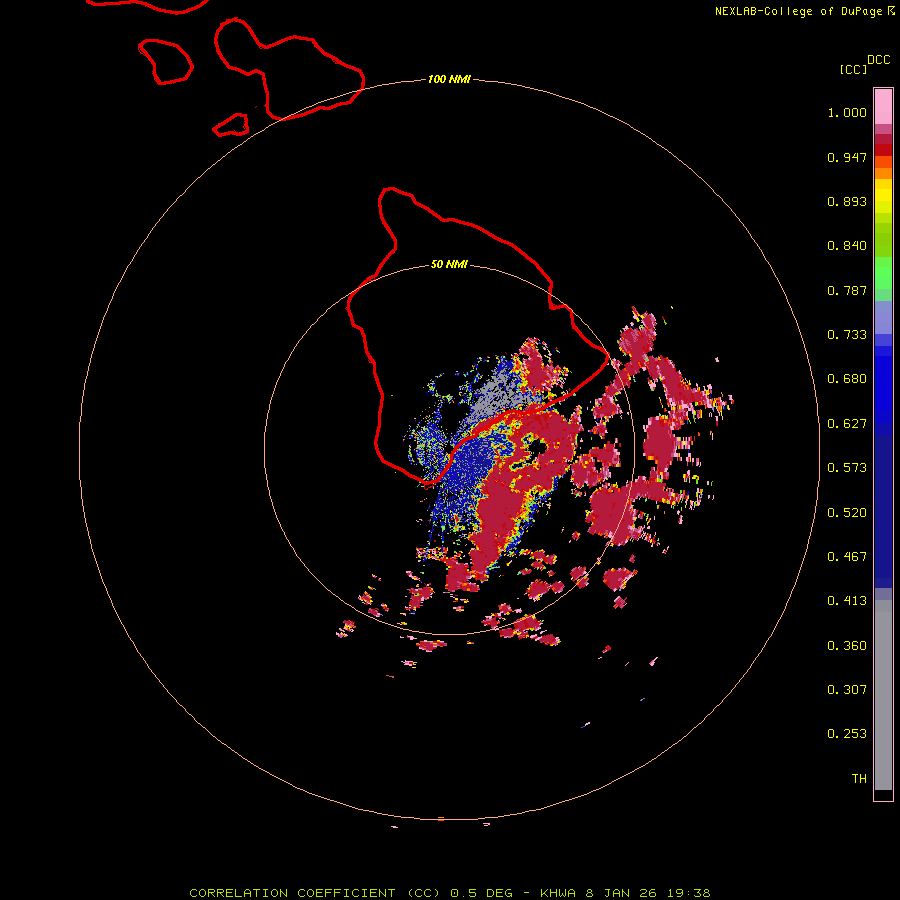Click the 100 NMI range ring label

pyautogui.click(x=449, y=79)
